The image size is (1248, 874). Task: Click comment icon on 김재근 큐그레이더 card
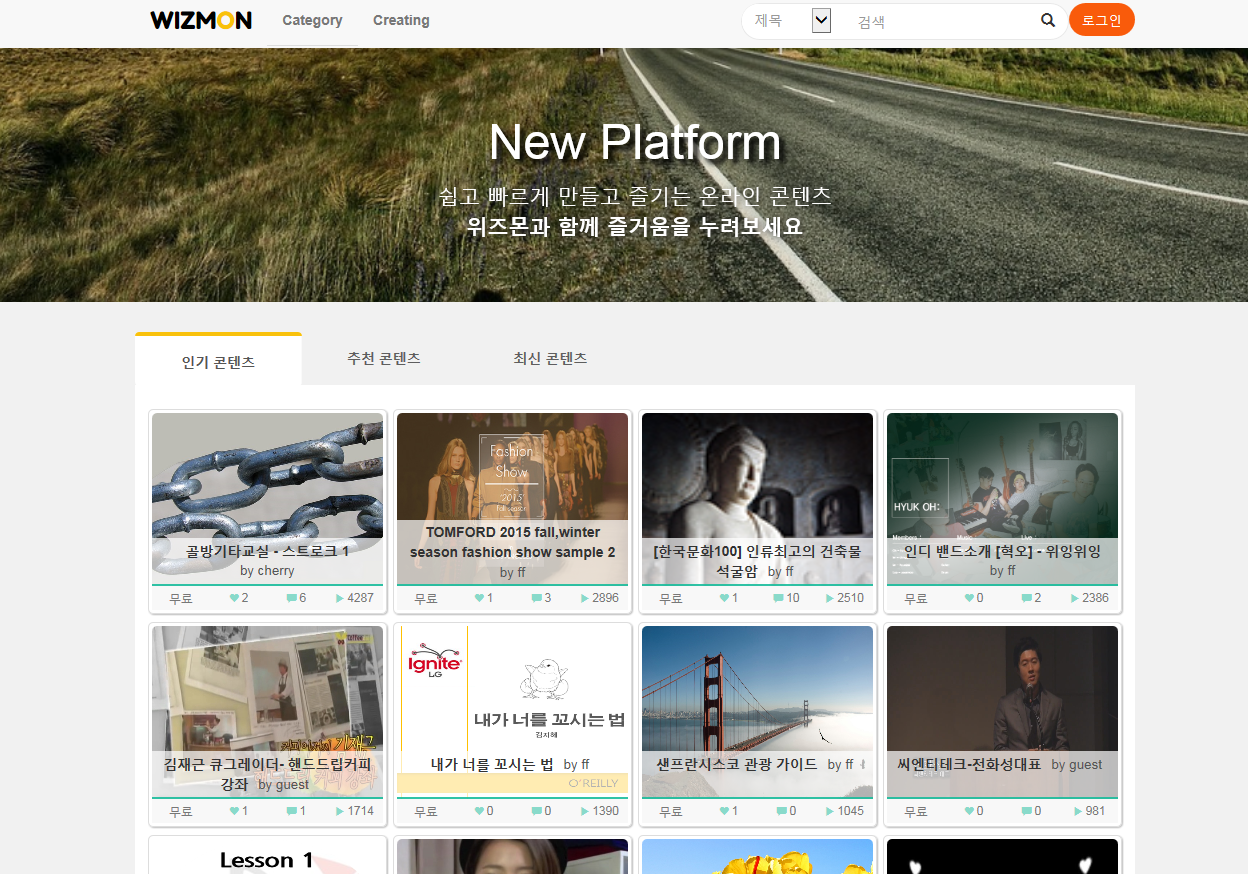292,811
